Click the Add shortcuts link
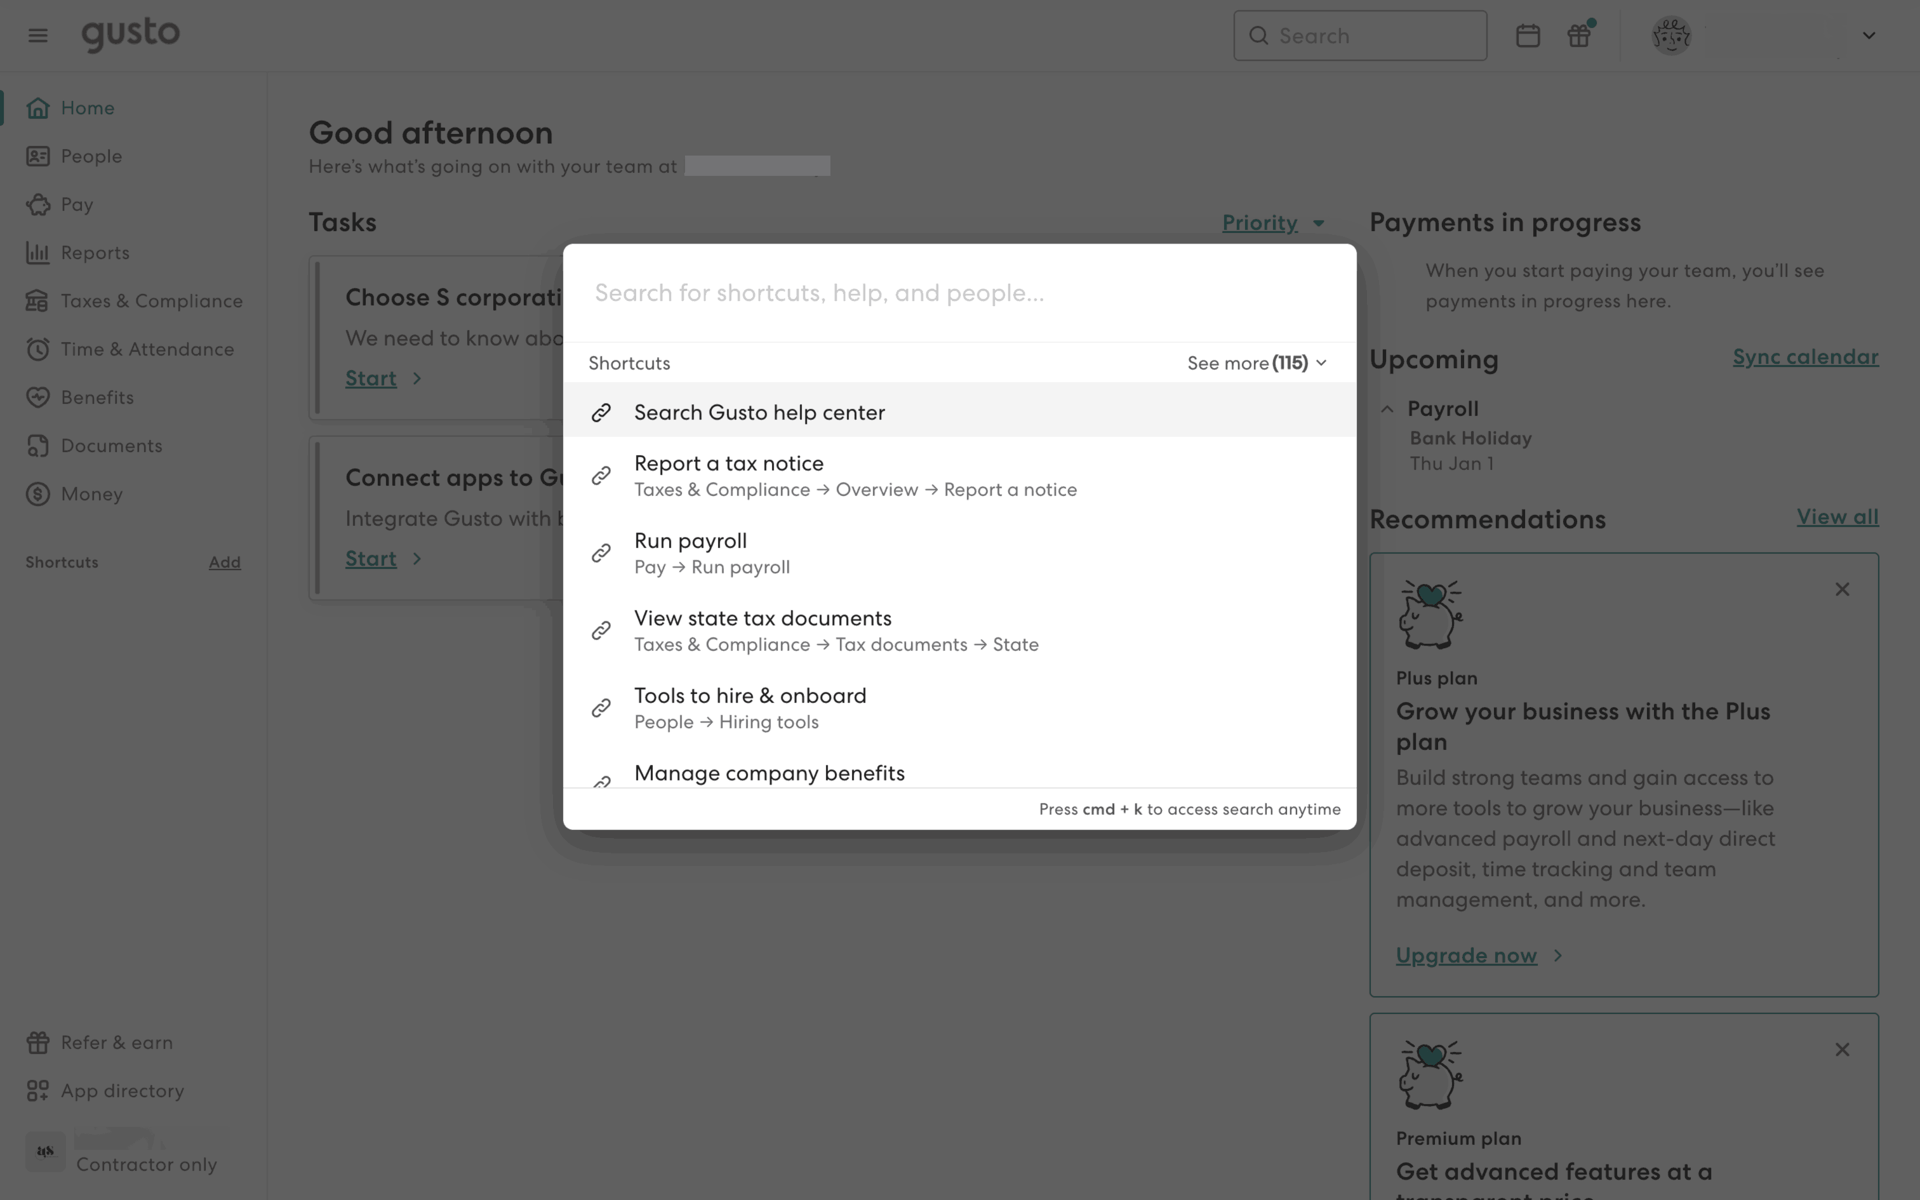1920x1200 pixels. (224, 563)
